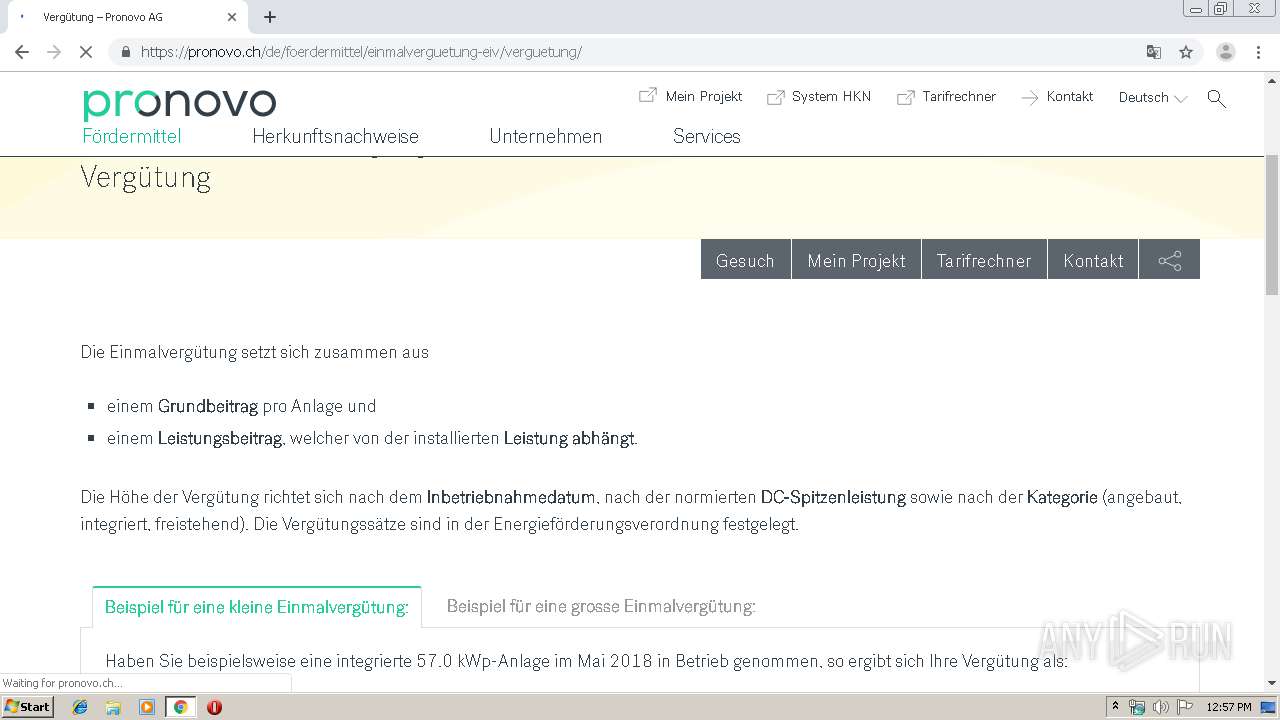The image size is (1280, 720).
Task: Click the scrollbar down arrow
Action: pos(1272,683)
